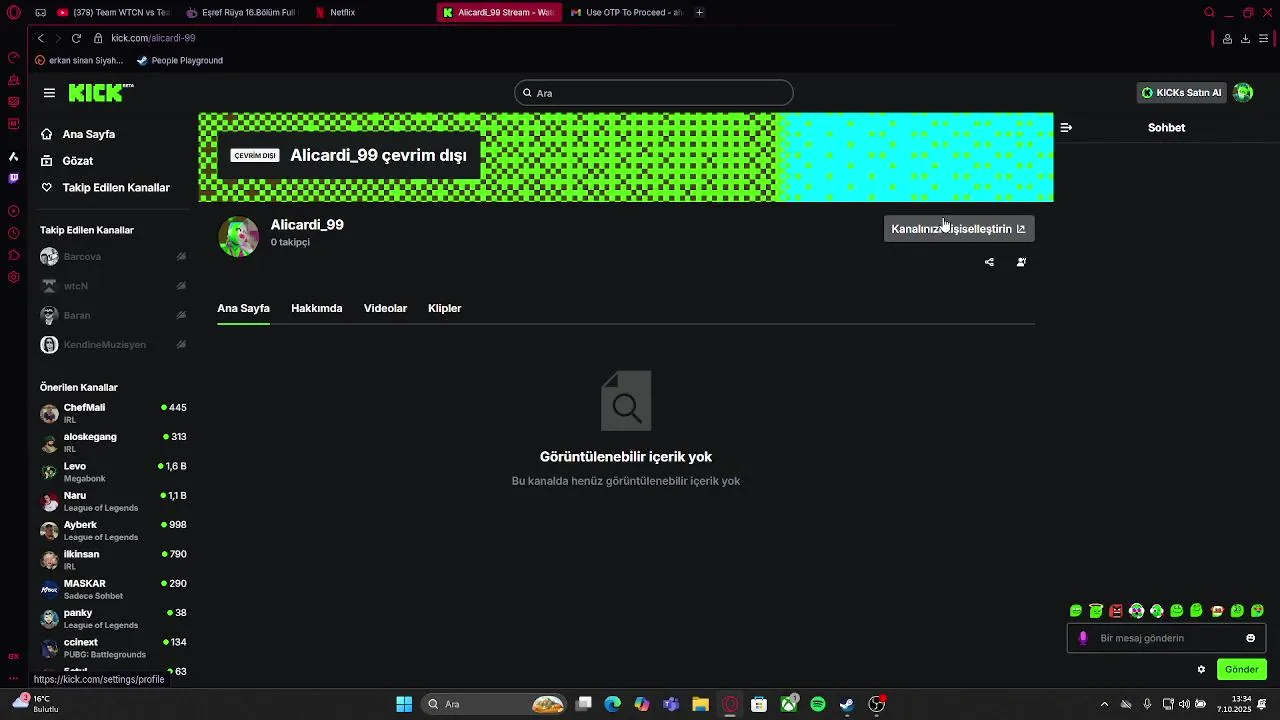
Task: Insert the first green smiling emote
Action: (1076, 611)
